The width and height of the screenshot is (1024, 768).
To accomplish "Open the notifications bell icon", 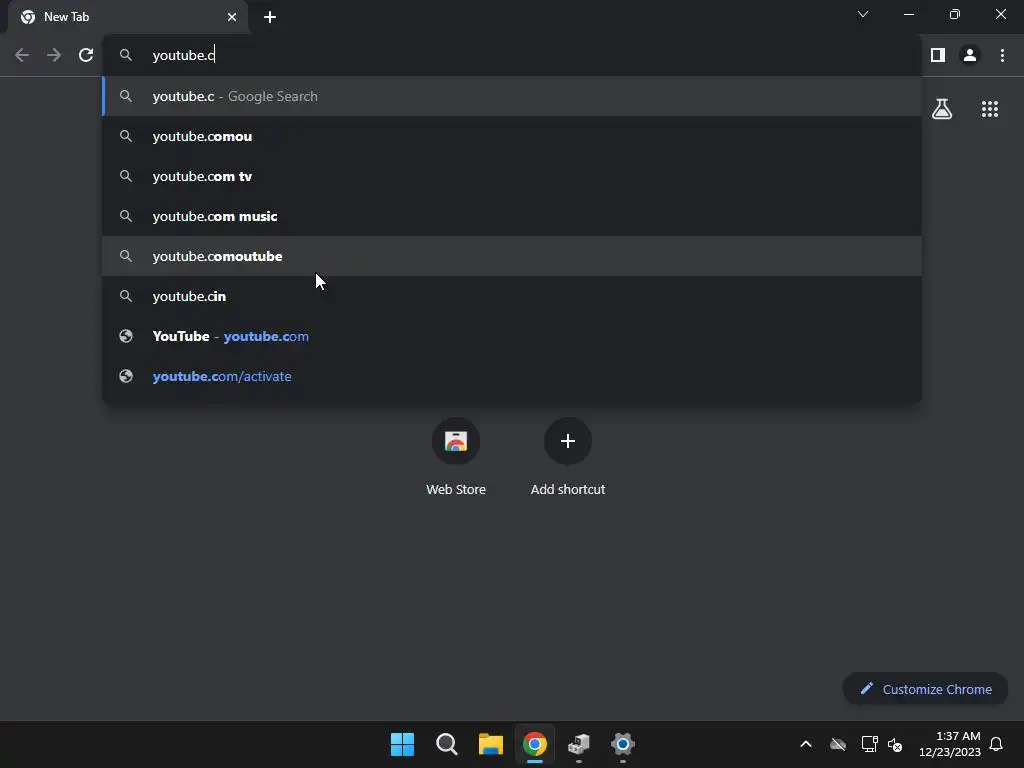I will (996, 744).
